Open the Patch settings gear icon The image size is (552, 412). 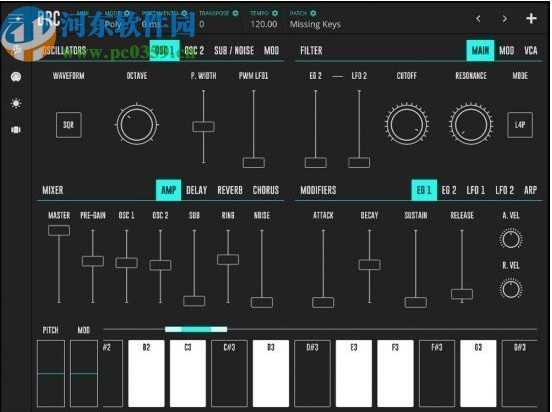[313, 13]
